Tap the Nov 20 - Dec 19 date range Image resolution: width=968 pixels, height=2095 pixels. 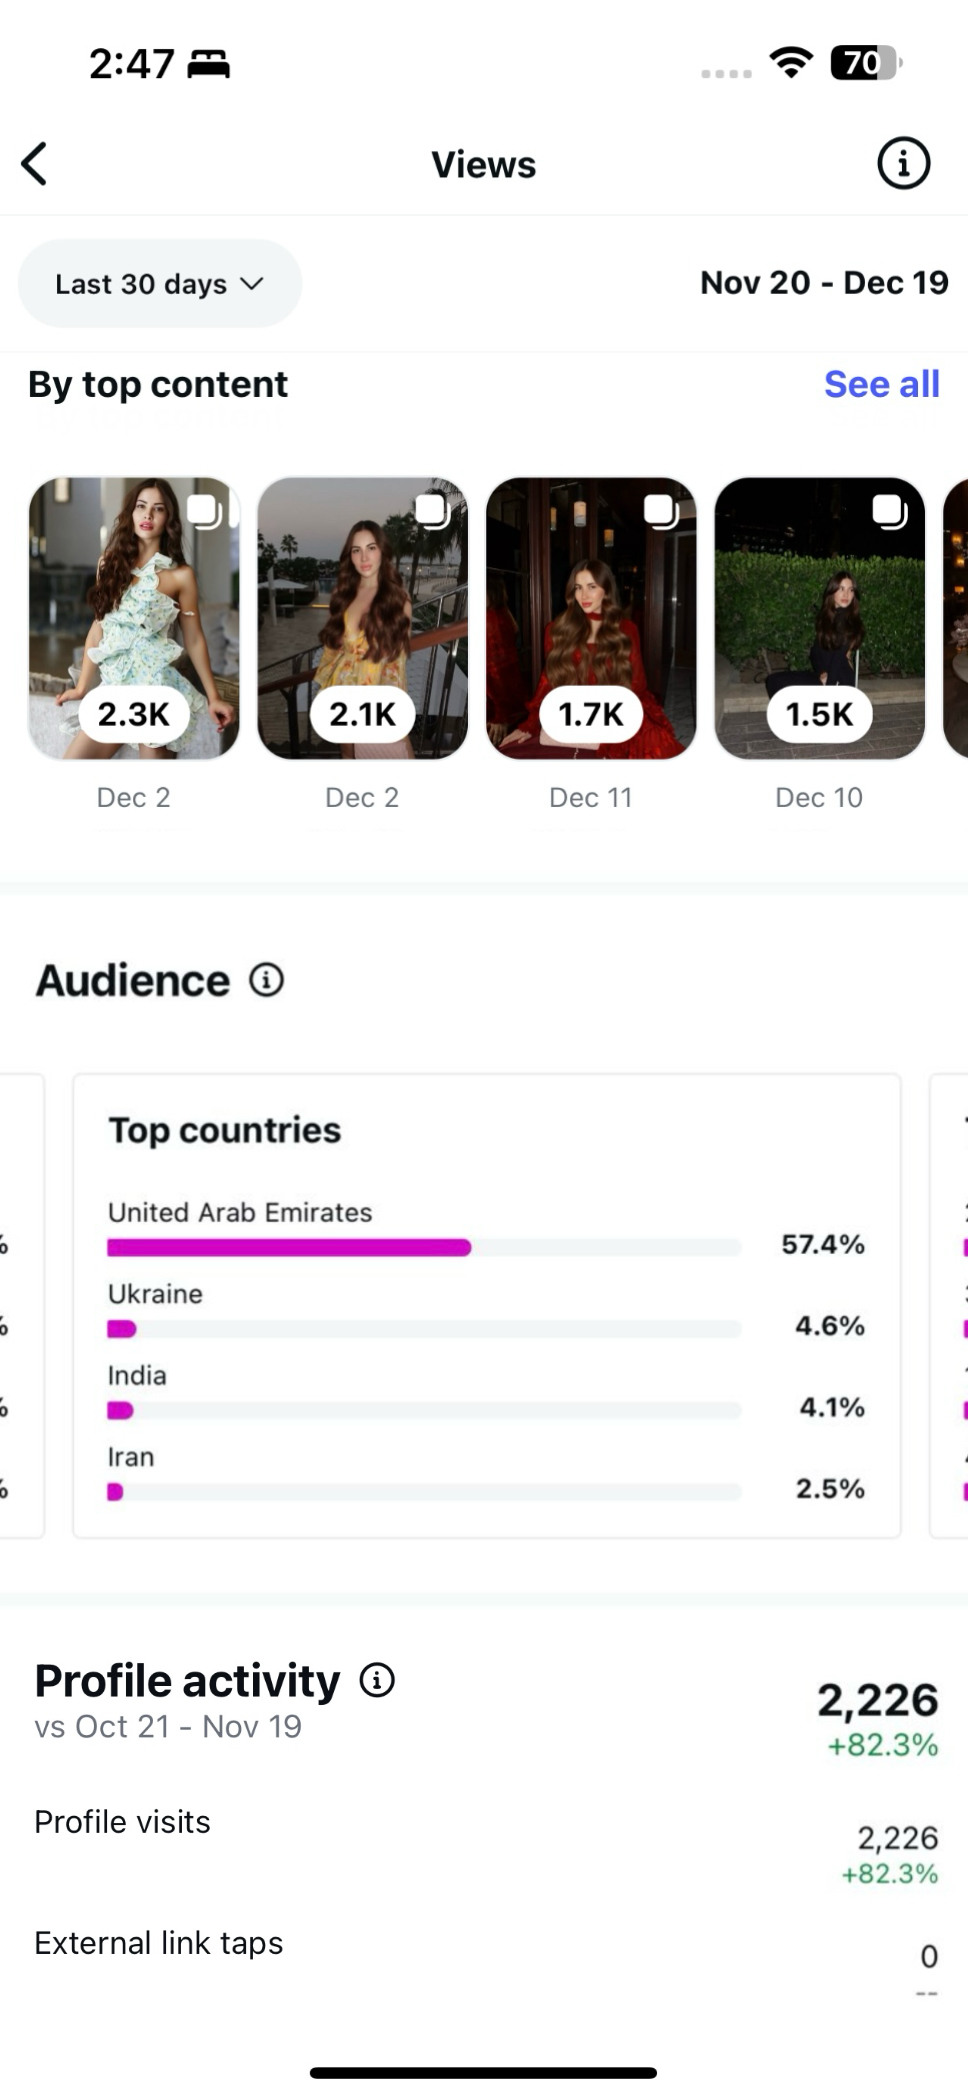coord(824,283)
